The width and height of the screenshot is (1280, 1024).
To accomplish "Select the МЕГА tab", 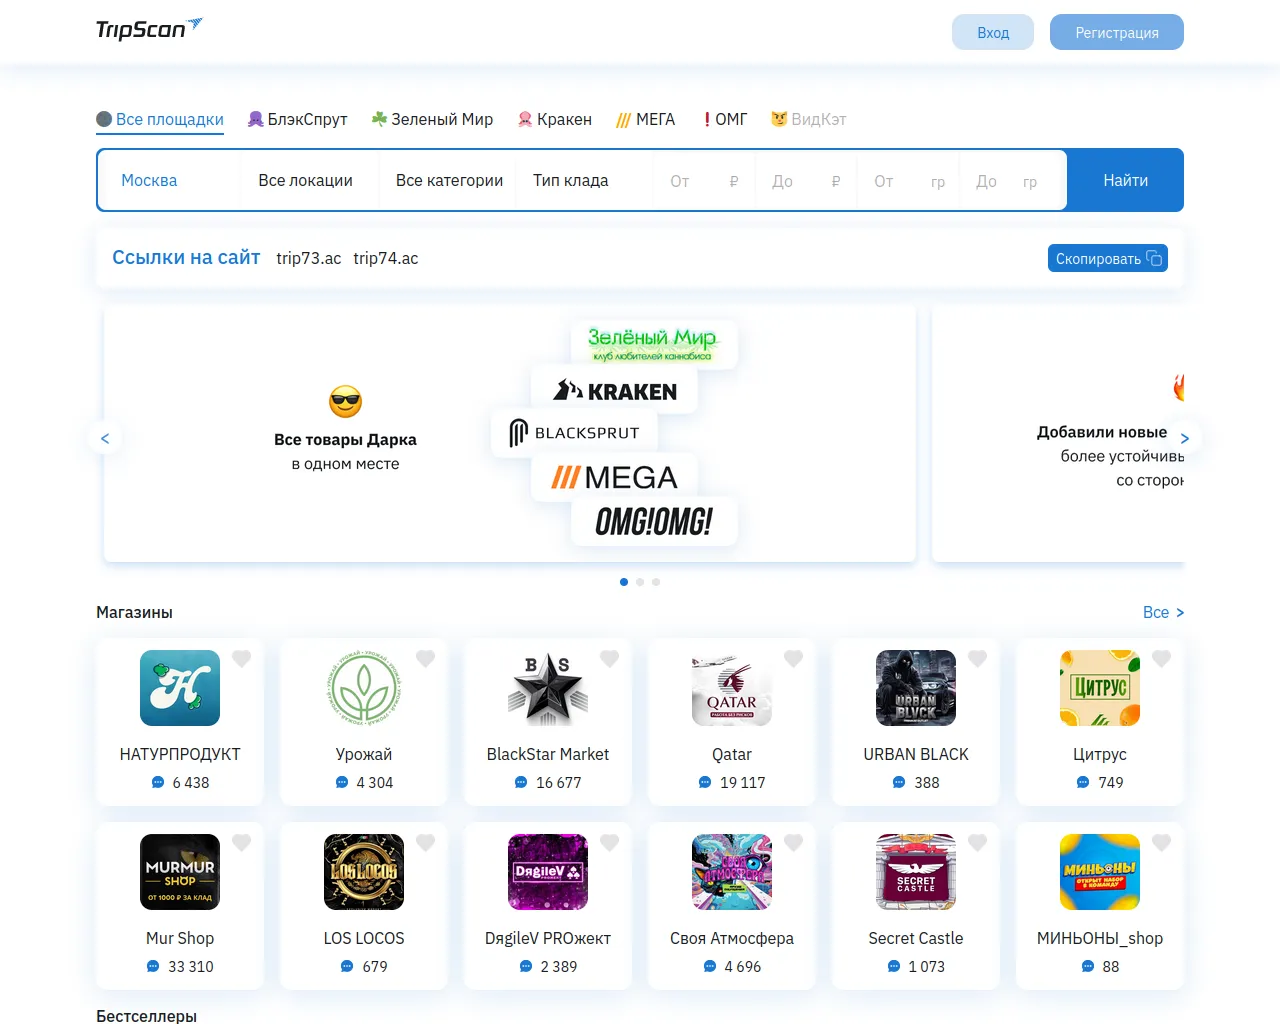I will pyautogui.click(x=646, y=119).
